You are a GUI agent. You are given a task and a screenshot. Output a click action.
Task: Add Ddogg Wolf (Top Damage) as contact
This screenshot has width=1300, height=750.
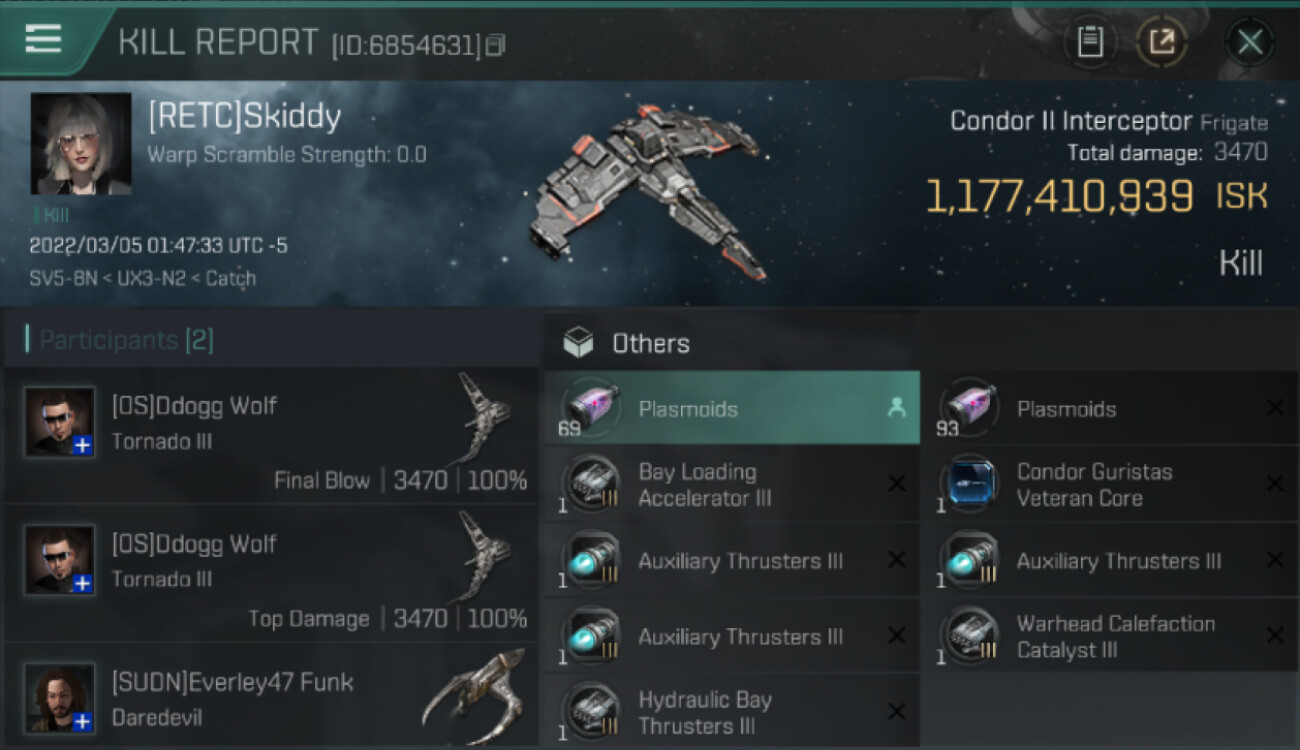click(83, 583)
